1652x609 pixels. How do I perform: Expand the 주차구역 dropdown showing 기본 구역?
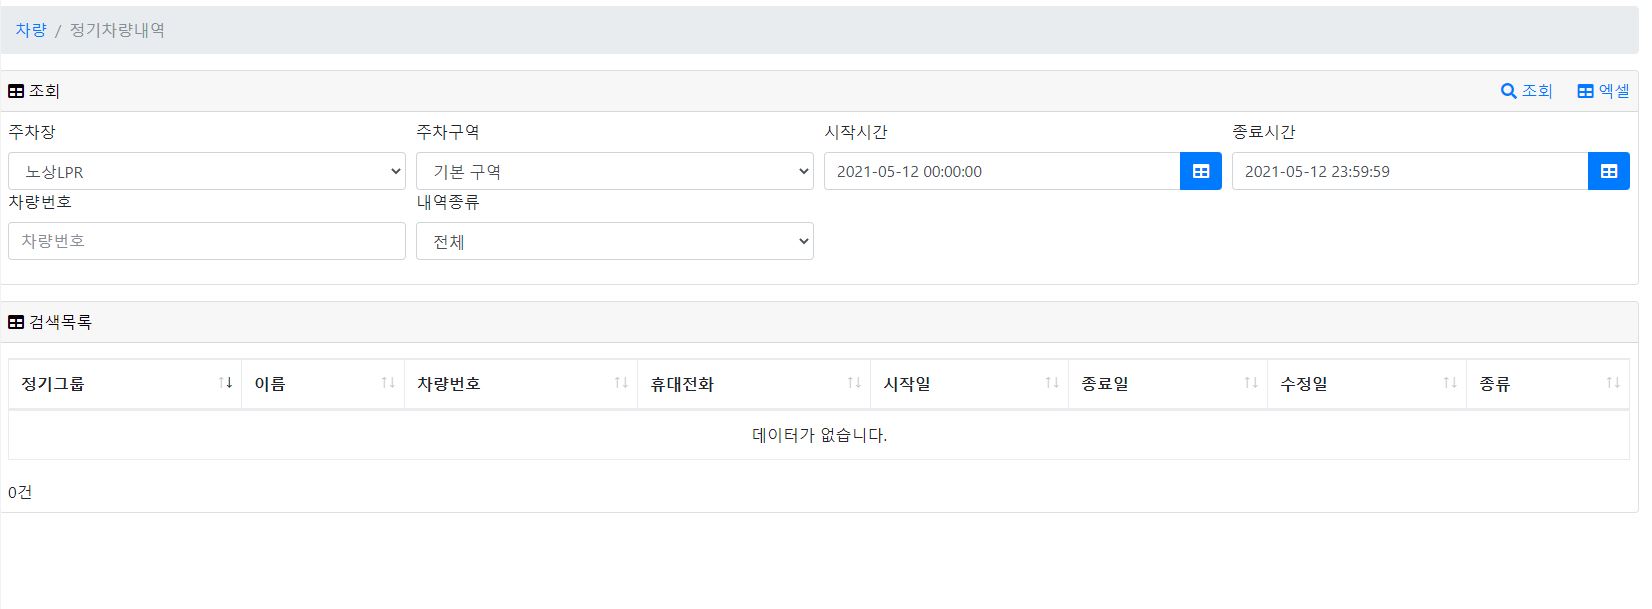pos(615,171)
